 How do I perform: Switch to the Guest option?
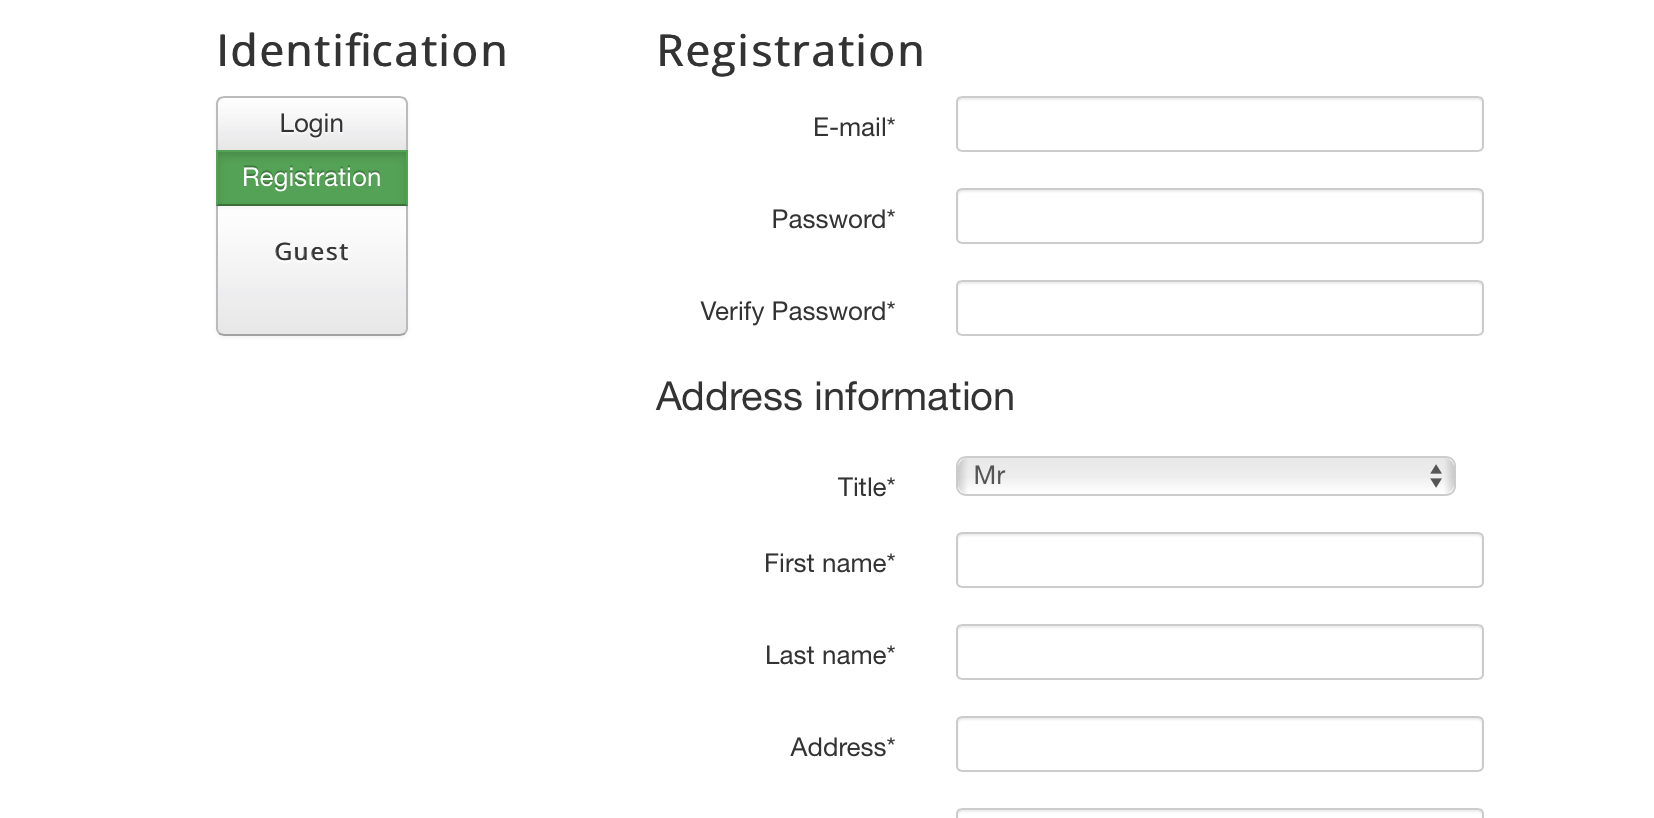pos(311,252)
